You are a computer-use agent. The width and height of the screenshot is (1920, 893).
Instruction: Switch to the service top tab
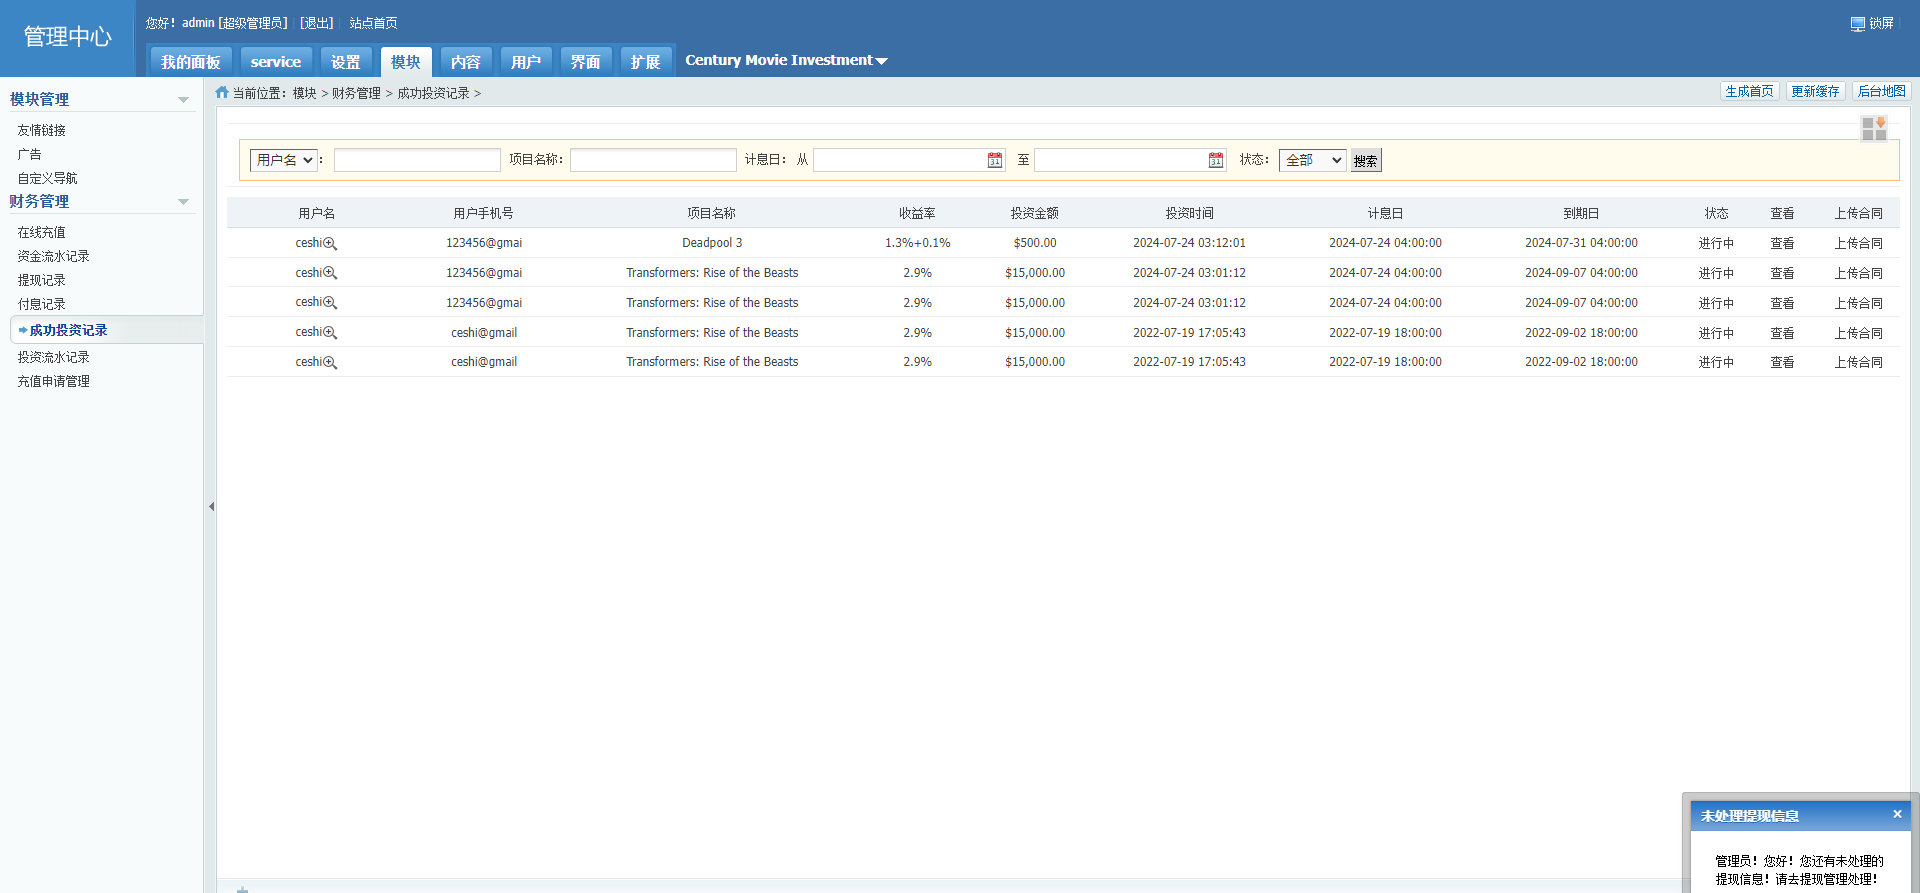point(275,62)
